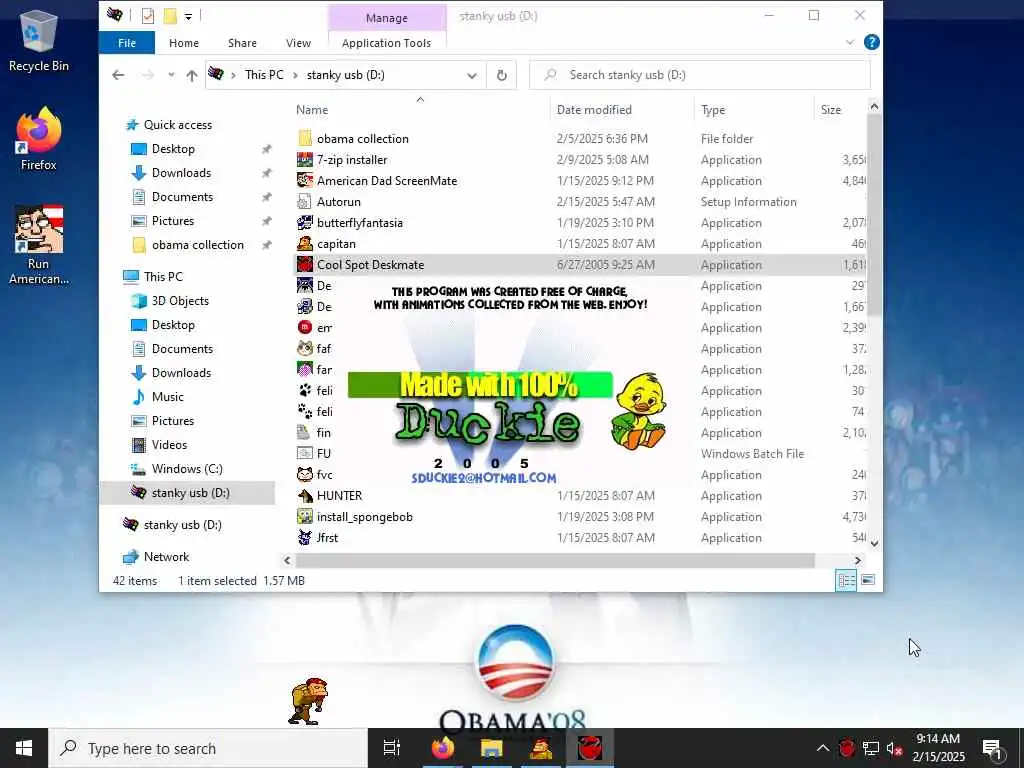Viewport: 1024px width, 768px height.
Task: Select the American Dad ScreenMate file icon
Action: click(305, 180)
